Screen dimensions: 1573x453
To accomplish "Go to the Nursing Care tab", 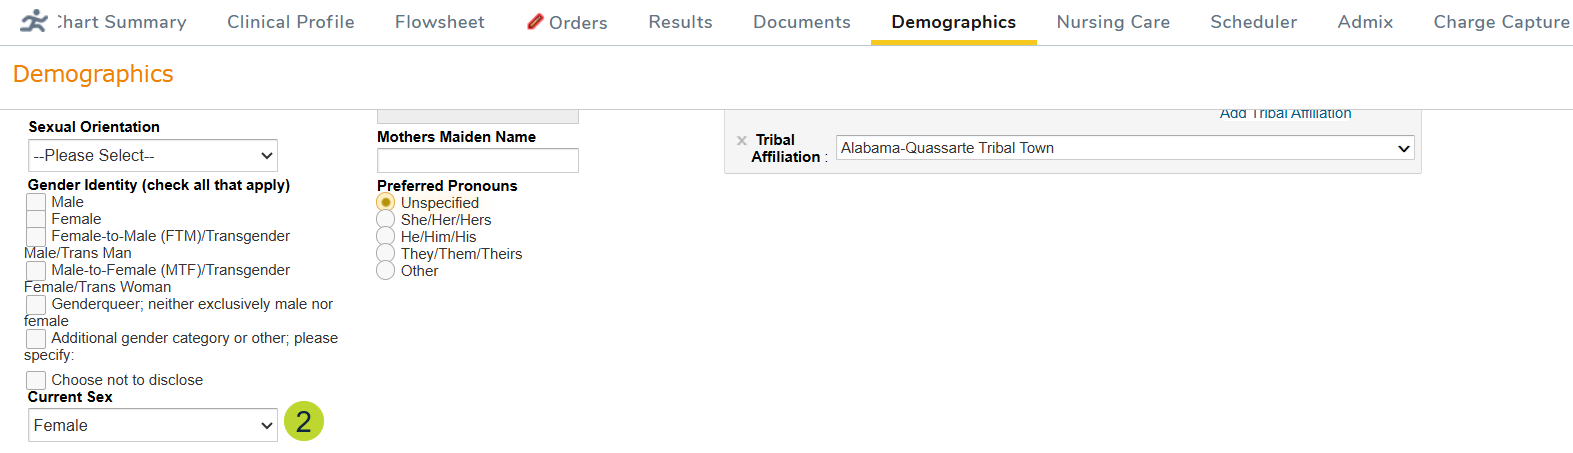I will pos(1113,22).
